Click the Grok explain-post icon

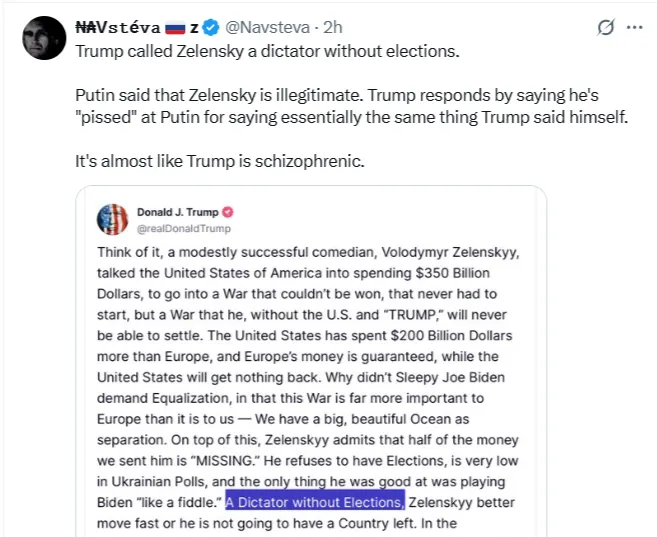tap(604, 27)
